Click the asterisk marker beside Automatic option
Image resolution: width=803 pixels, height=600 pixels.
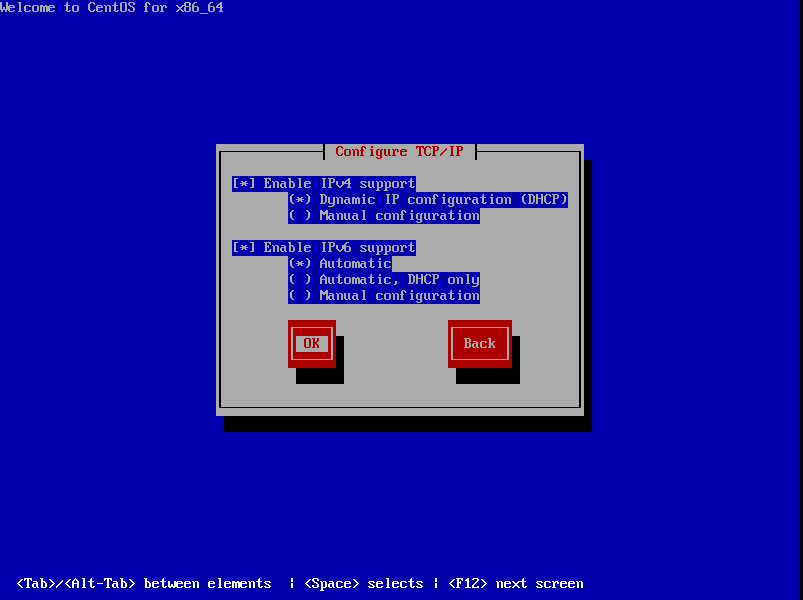[x=300, y=264]
